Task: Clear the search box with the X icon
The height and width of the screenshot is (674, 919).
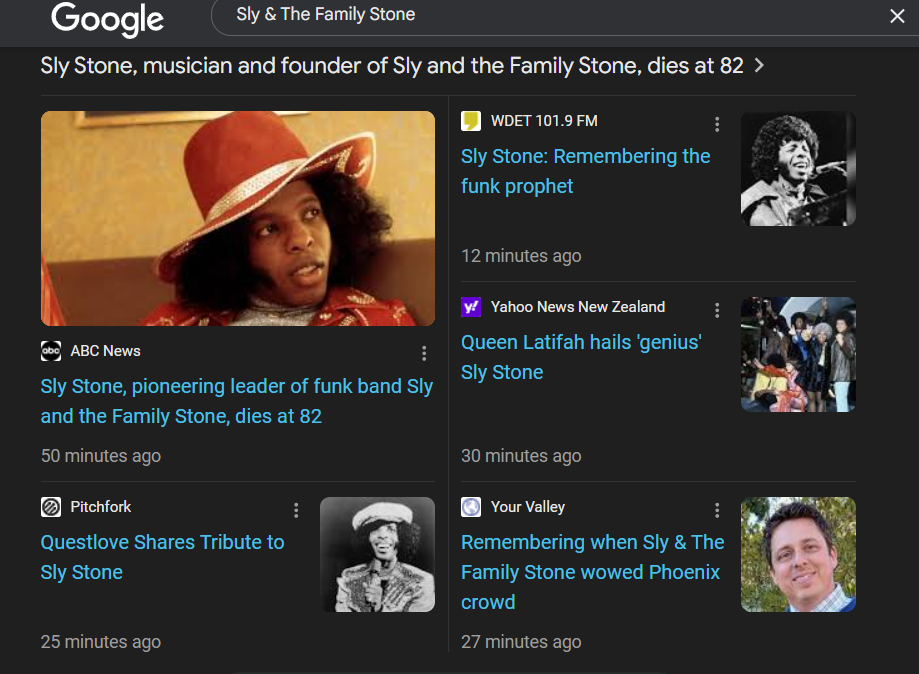Action: [x=897, y=16]
